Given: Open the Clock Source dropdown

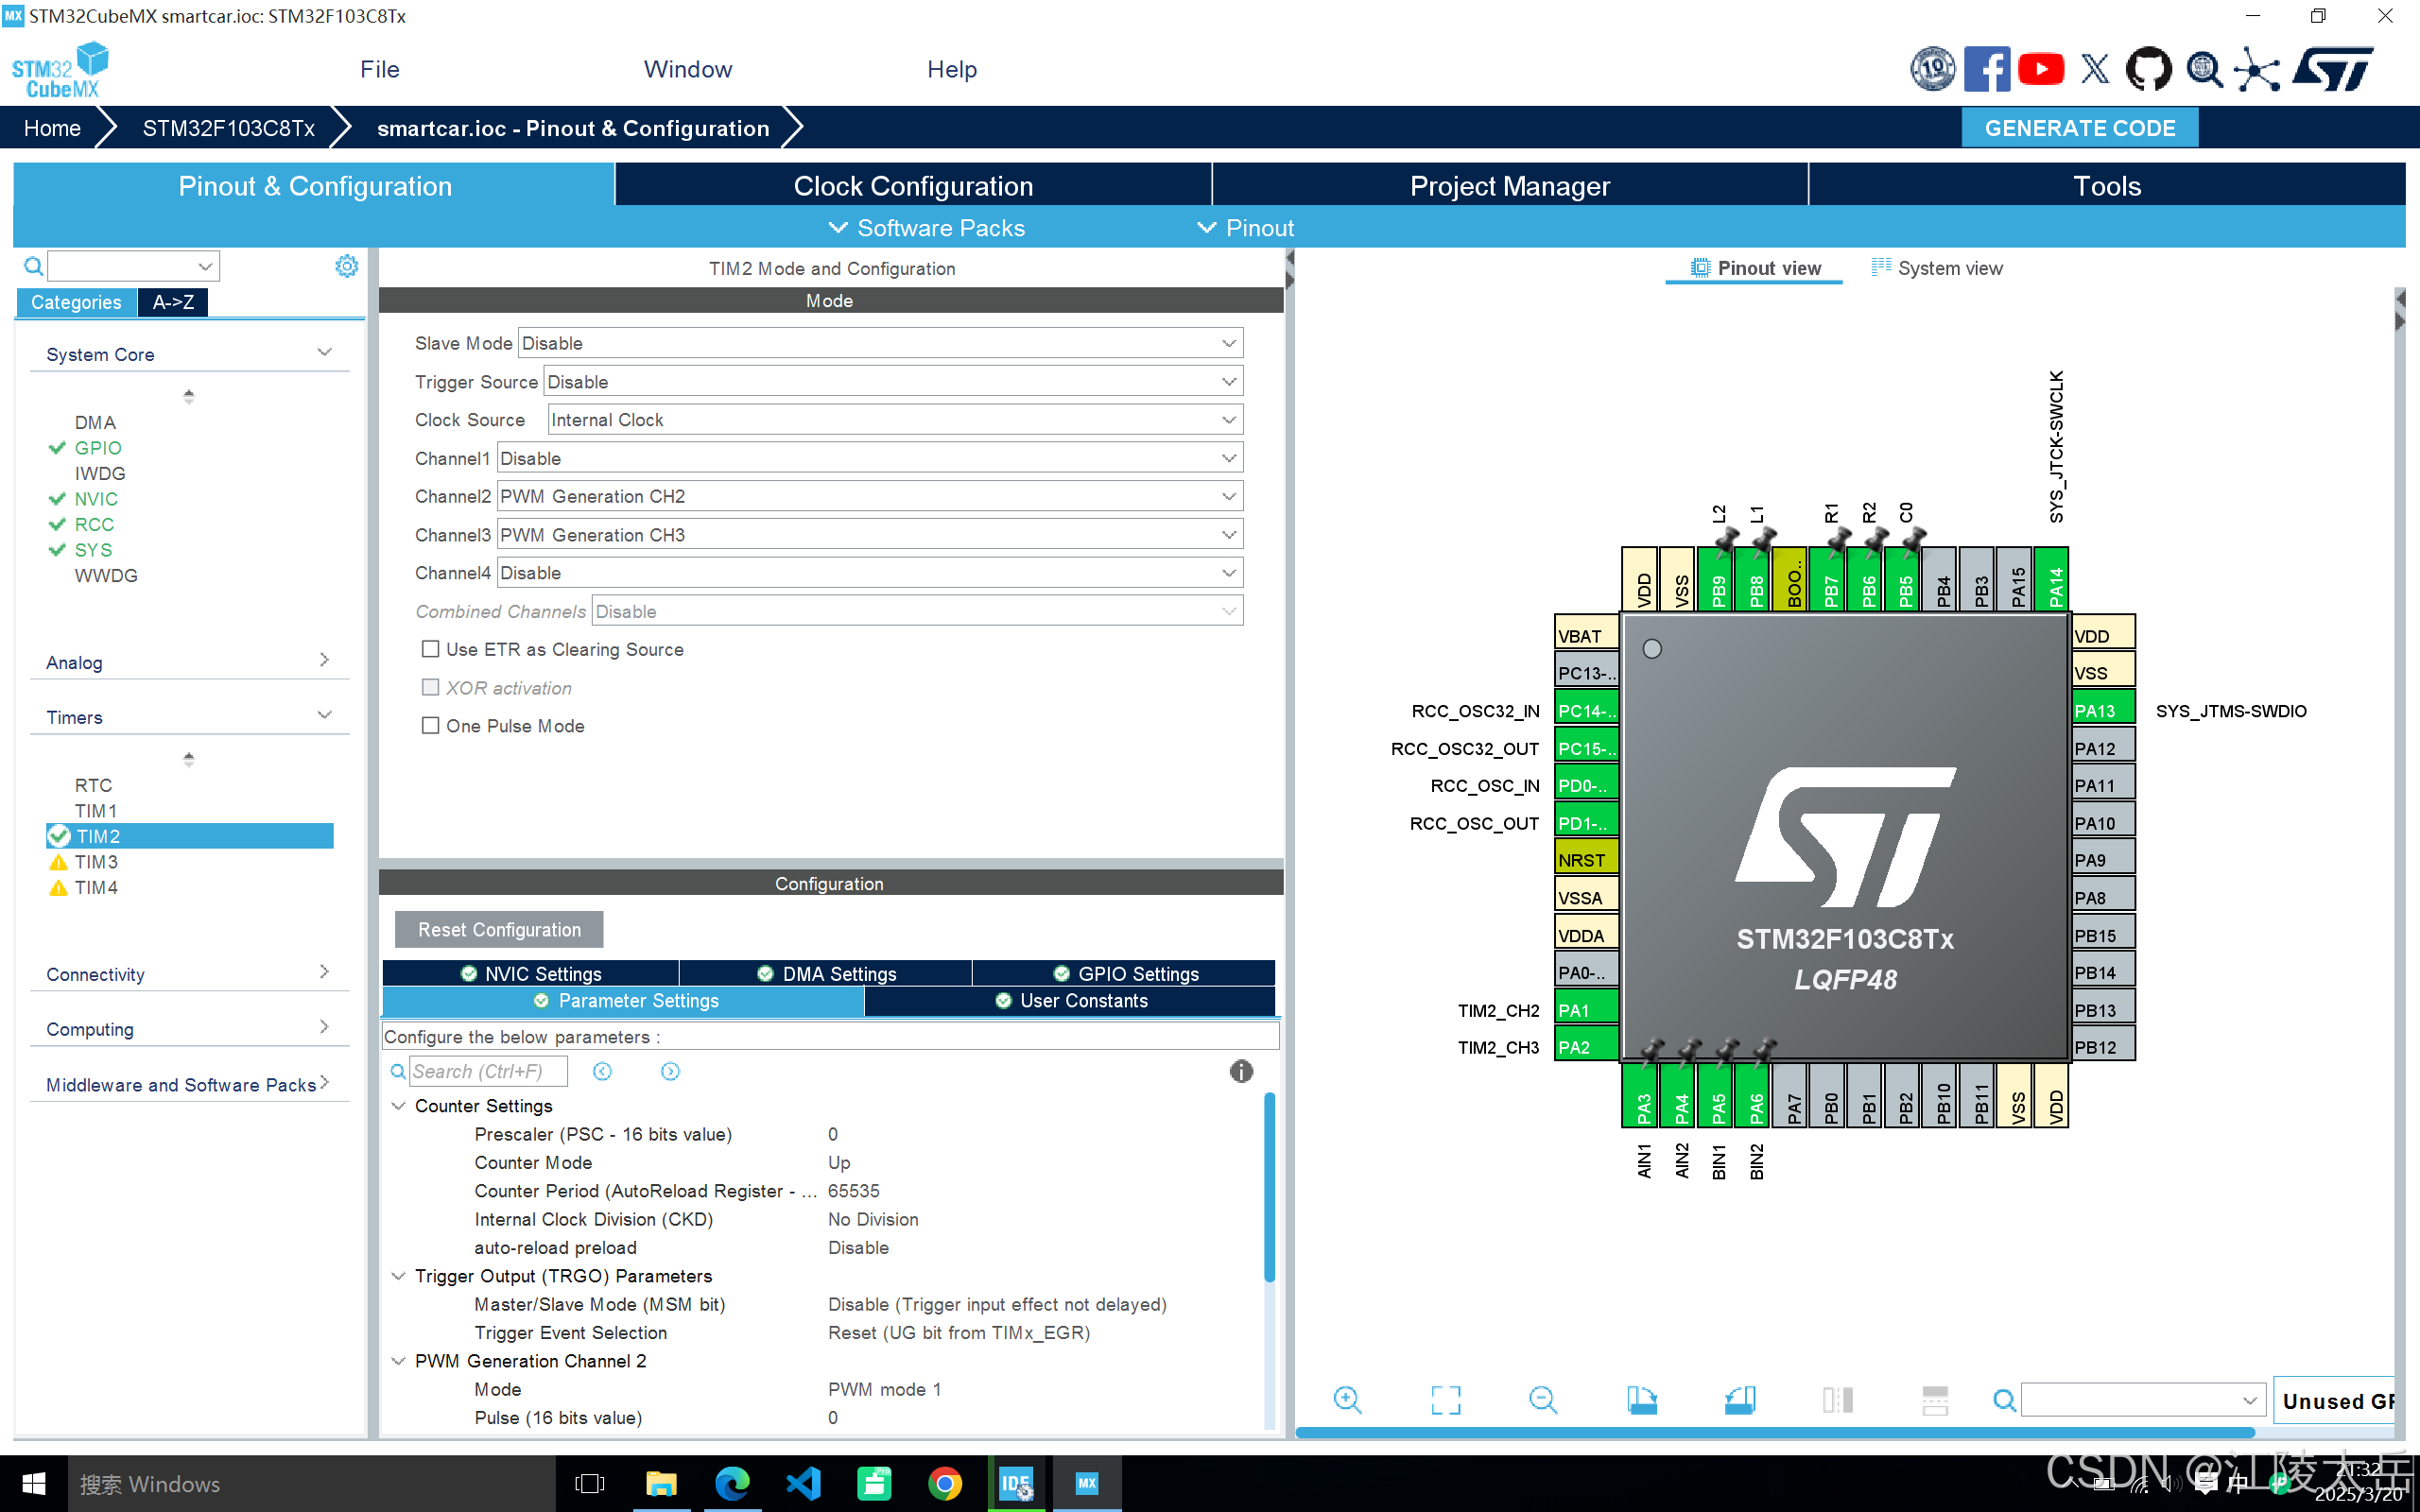Looking at the screenshot, I should [x=894, y=420].
